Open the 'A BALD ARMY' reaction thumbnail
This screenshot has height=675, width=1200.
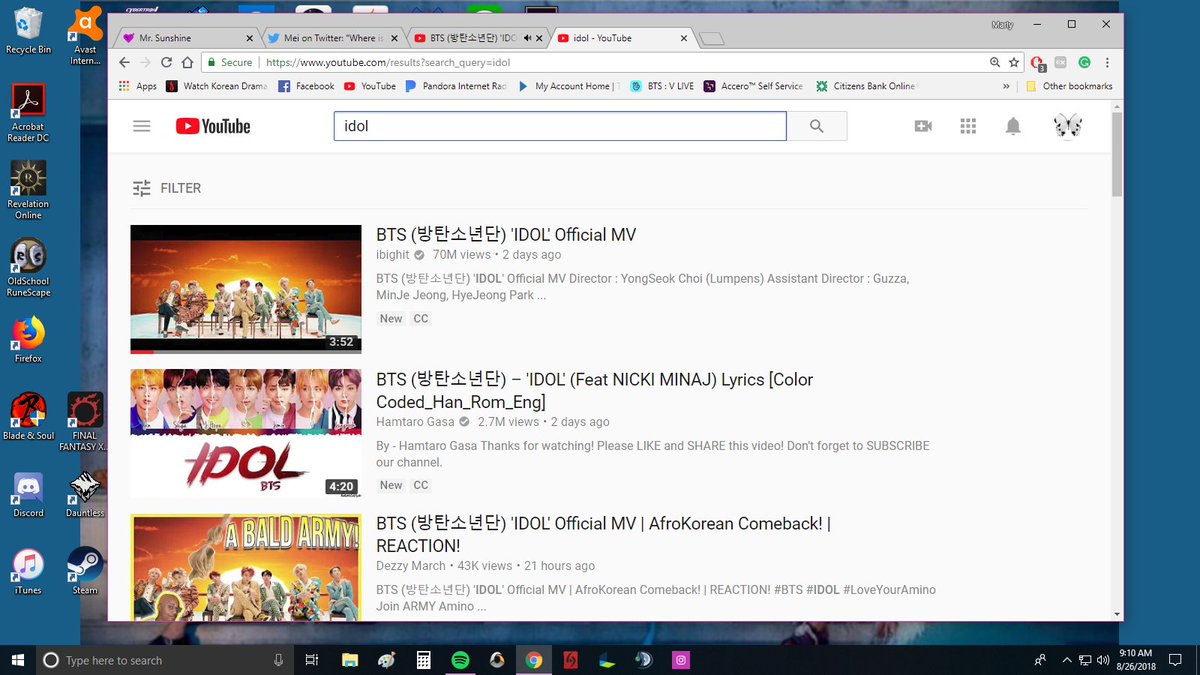tap(246, 567)
